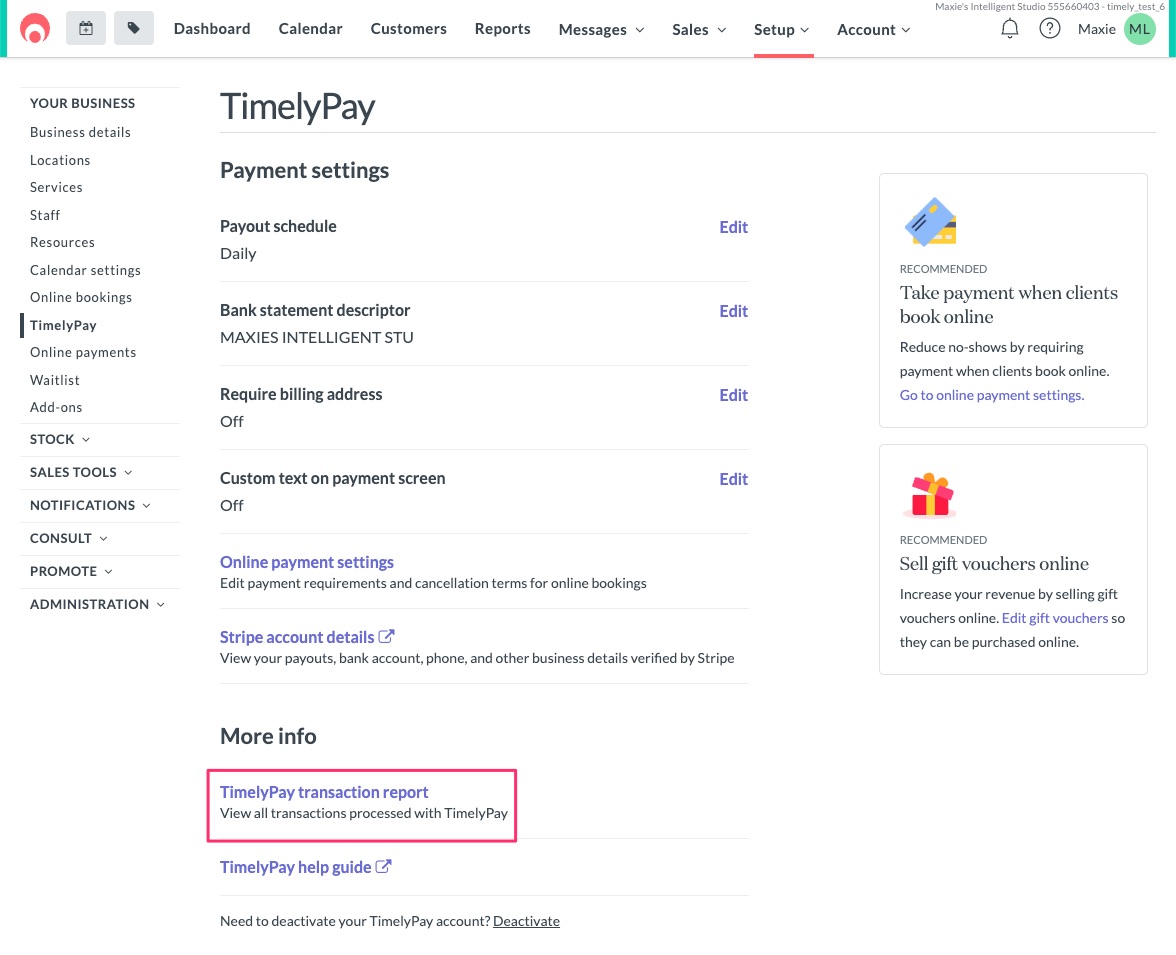Viewport: 1176px width, 955px height.
Task: Open the Setup dropdown menu
Action: [x=782, y=29]
